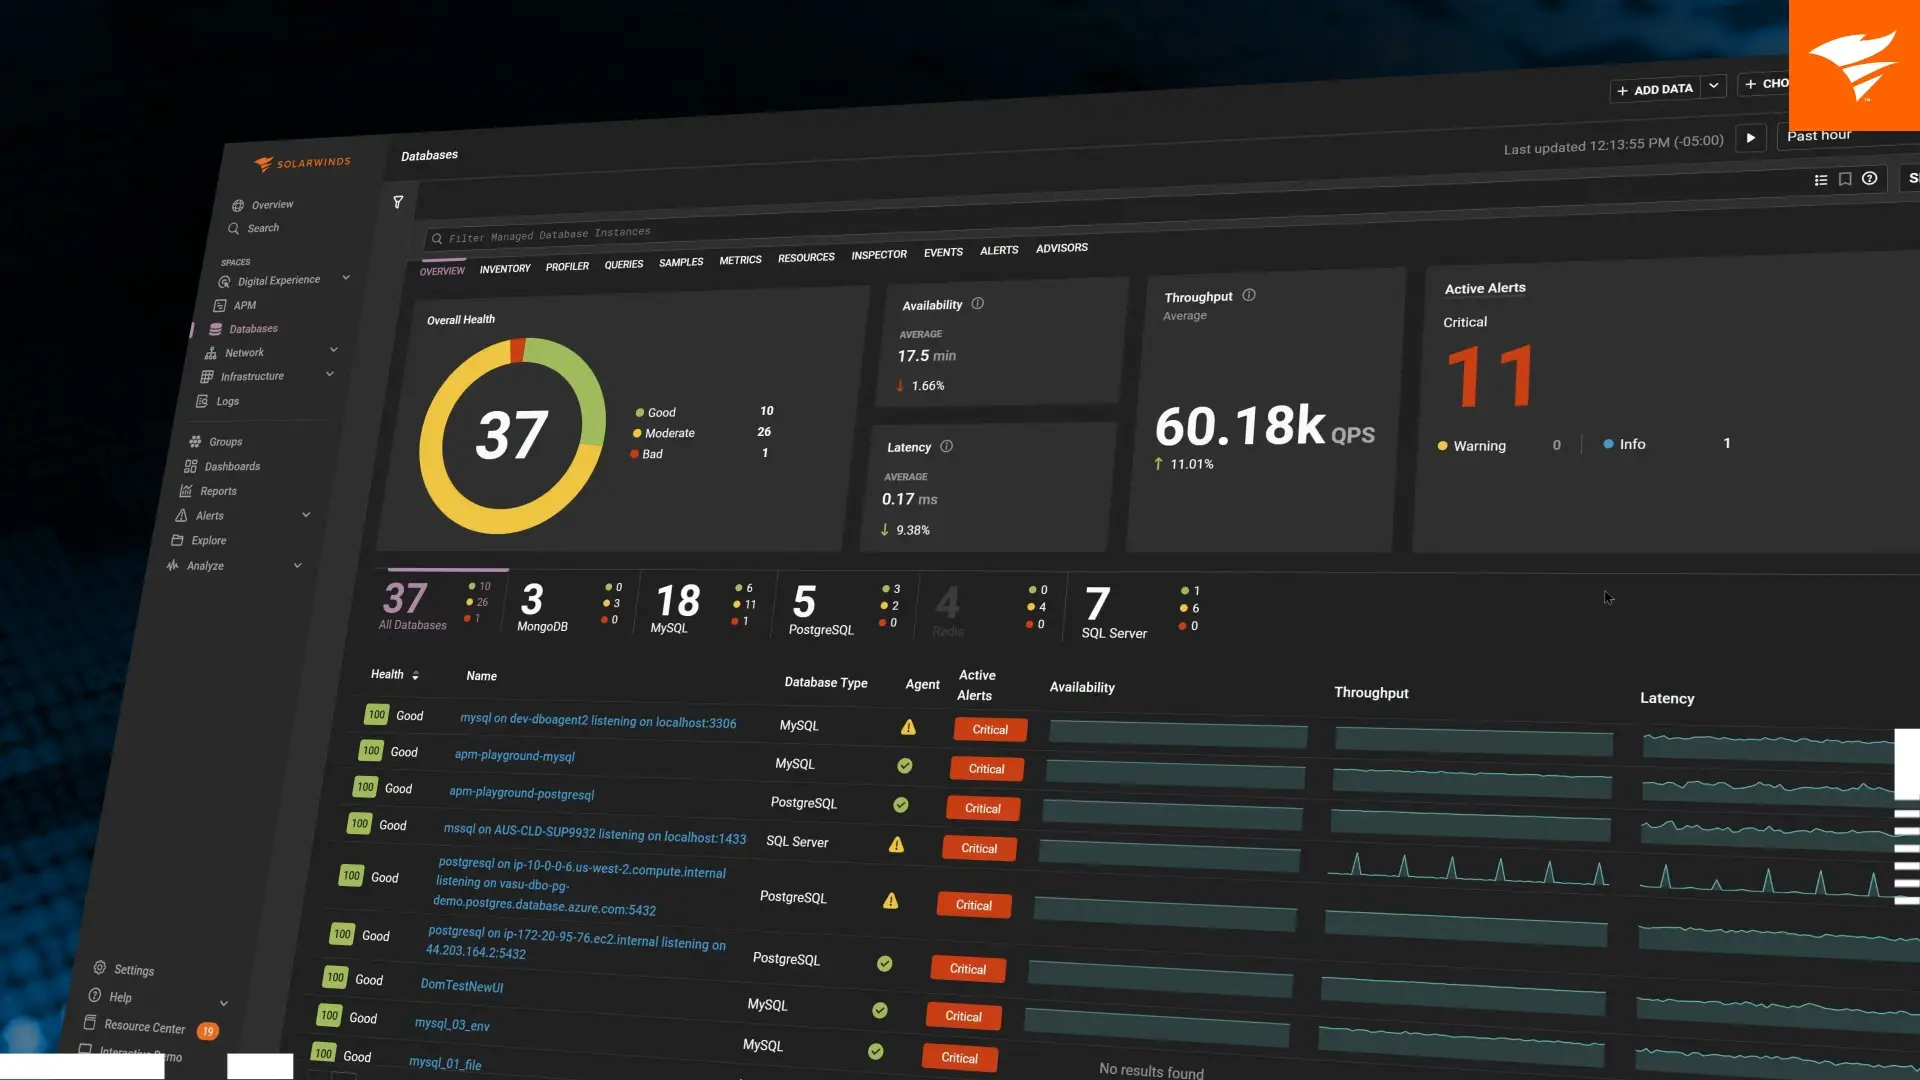This screenshot has width=1920, height=1080.
Task: Click the Availability info icon
Action: tap(978, 303)
